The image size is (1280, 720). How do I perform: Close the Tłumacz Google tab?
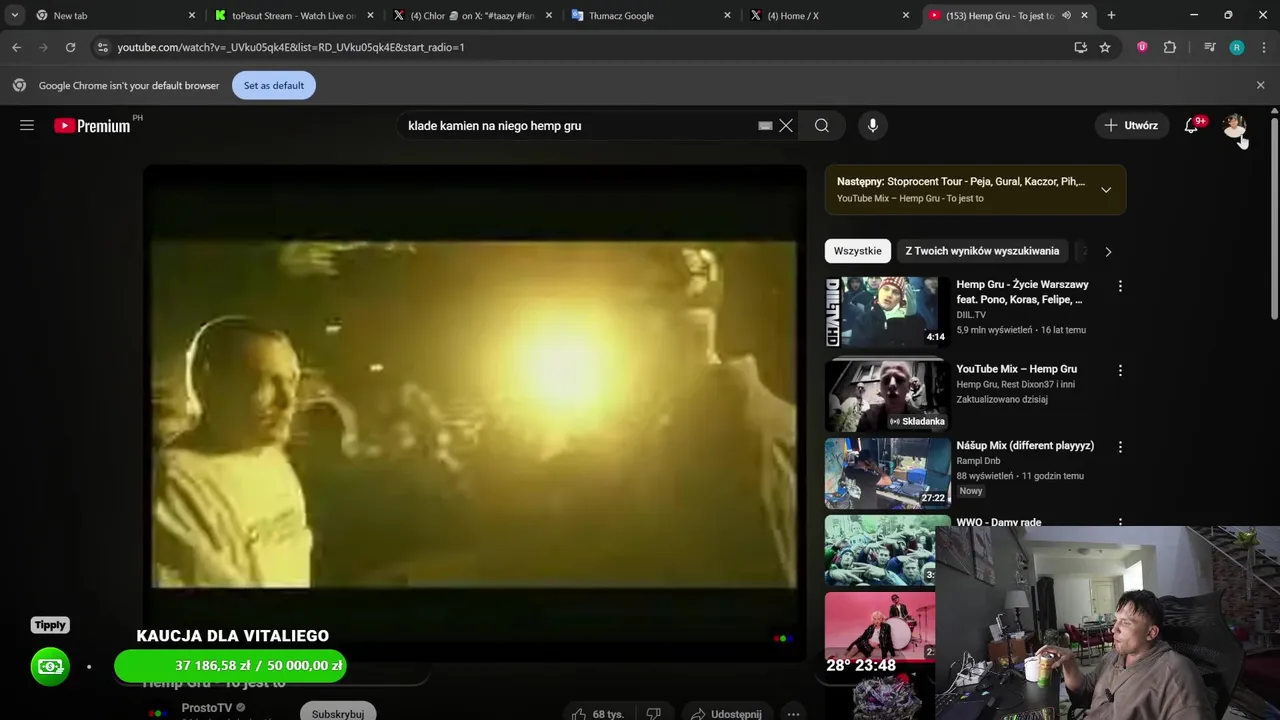(727, 15)
